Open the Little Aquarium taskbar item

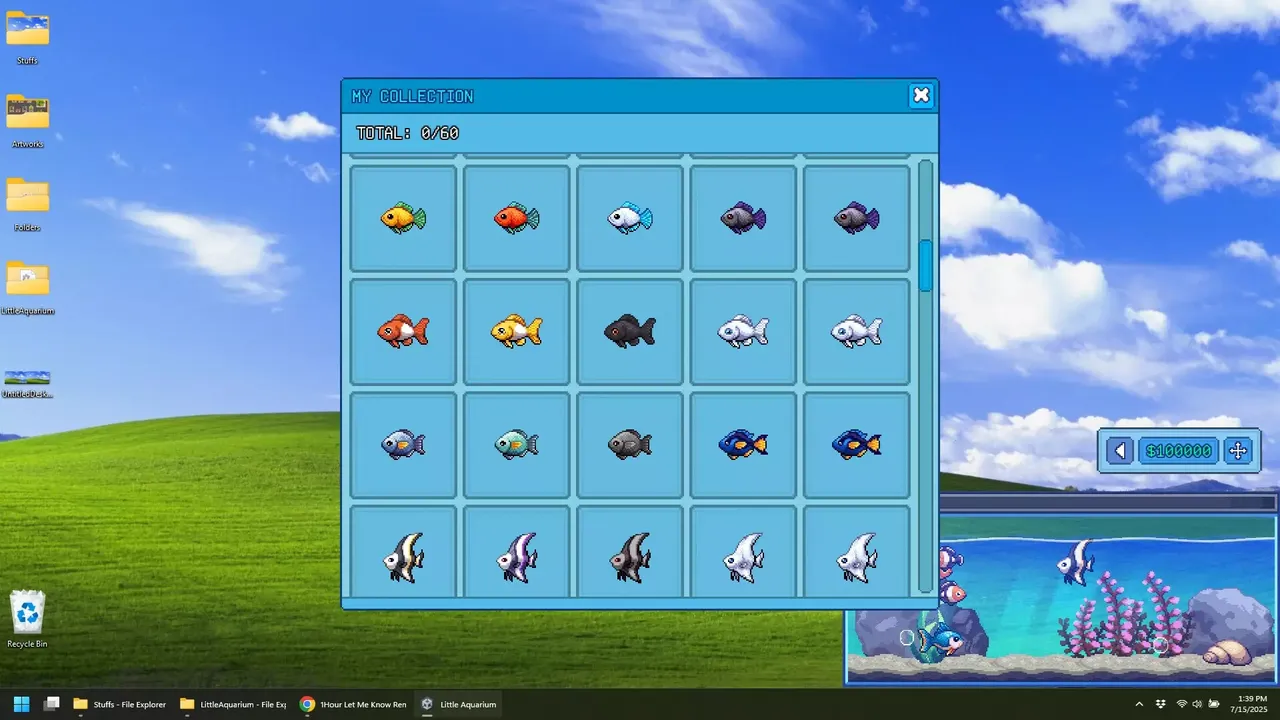[x=457, y=704]
